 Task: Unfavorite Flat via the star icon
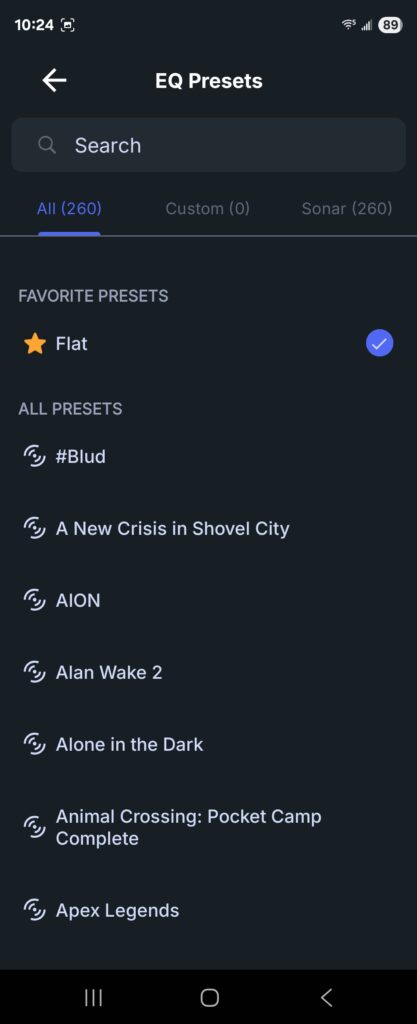tap(35, 344)
